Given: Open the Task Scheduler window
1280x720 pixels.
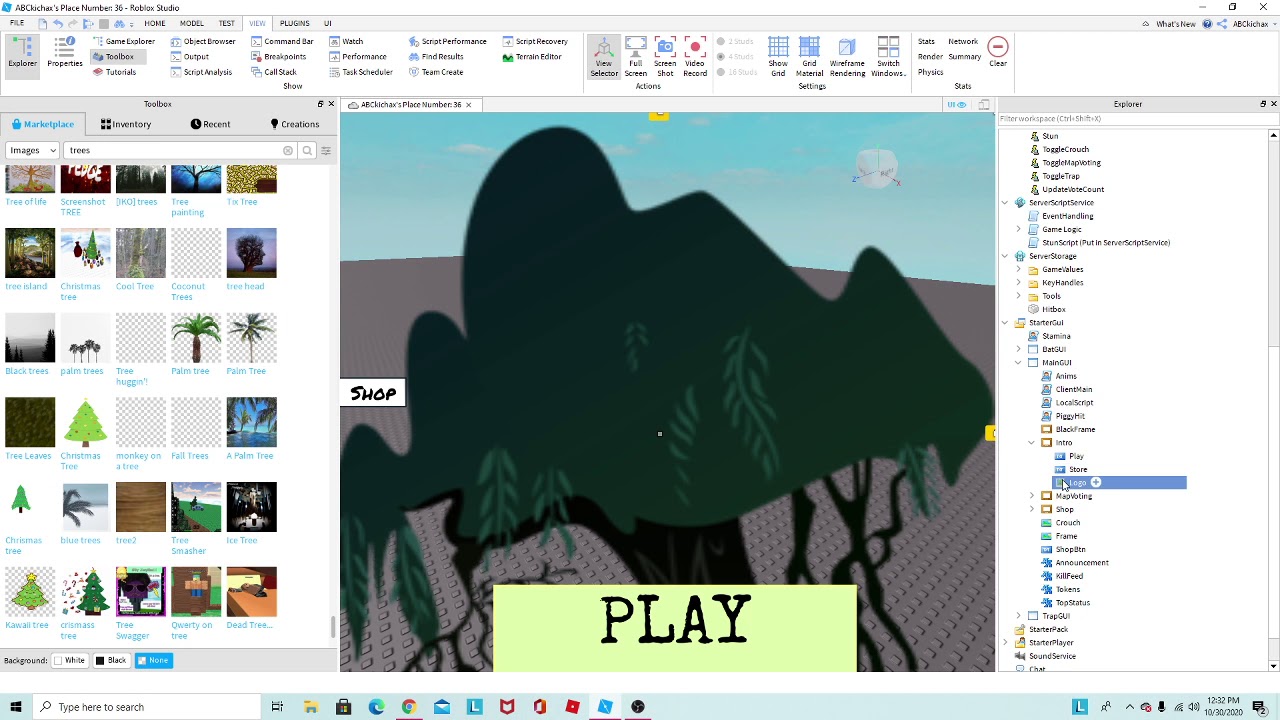Looking at the screenshot, I should (x=360, y=72).
